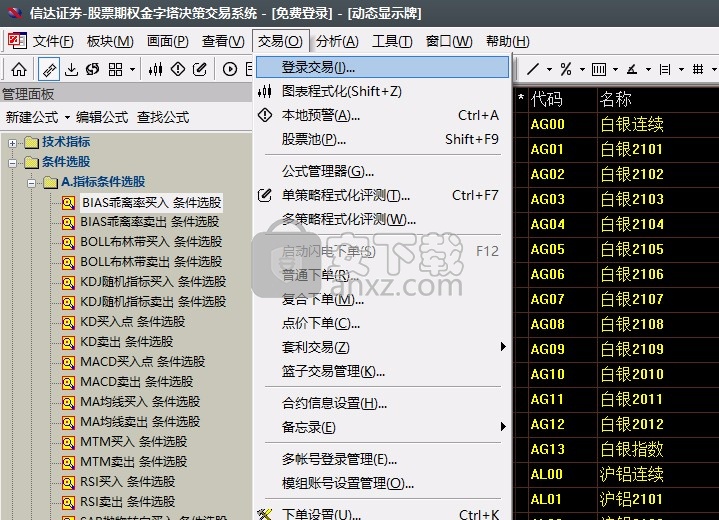Open dropdown beside horizontal levels tool
This screenshot has width=719, height=520.
pos(681,70)
